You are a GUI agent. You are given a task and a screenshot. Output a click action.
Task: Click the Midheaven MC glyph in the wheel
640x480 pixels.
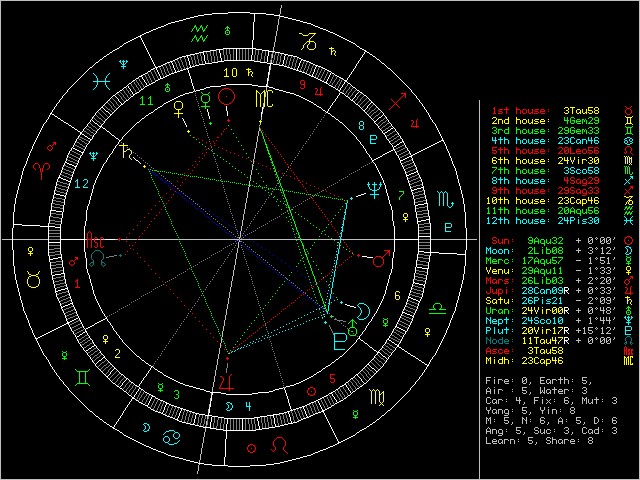click(x=261, y=98)
